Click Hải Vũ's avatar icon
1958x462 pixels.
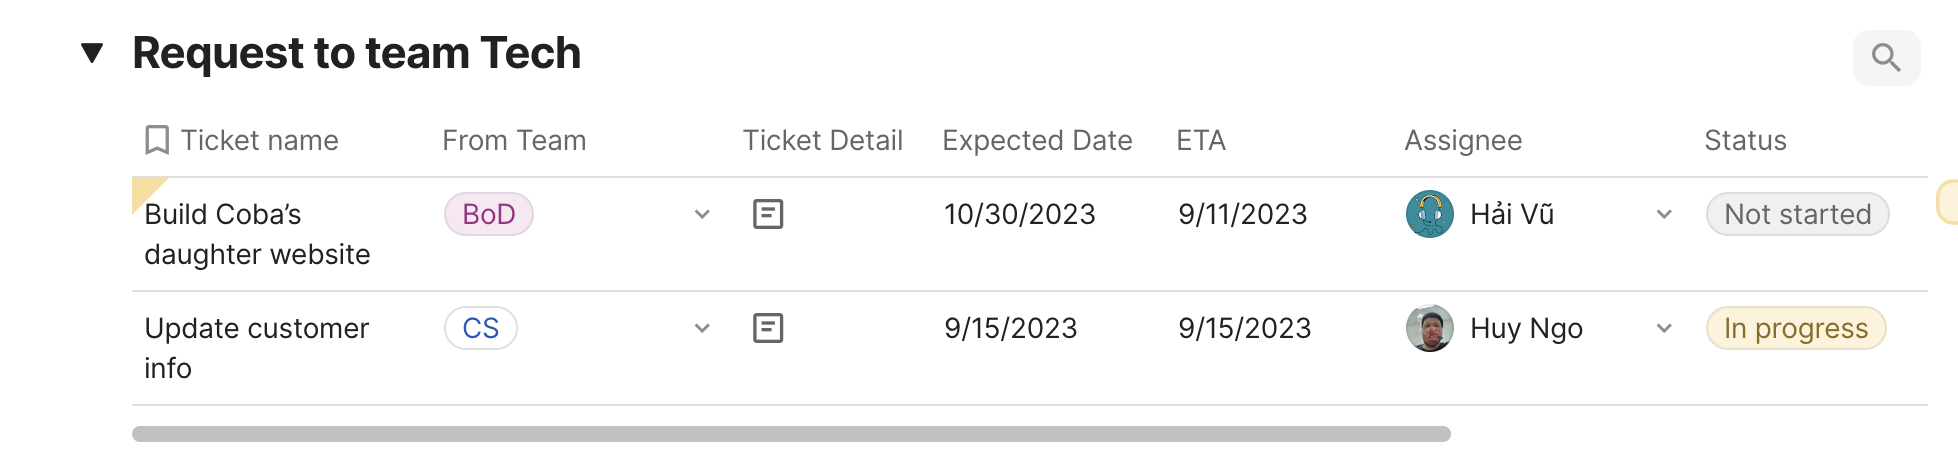(x=1430, y=214)
